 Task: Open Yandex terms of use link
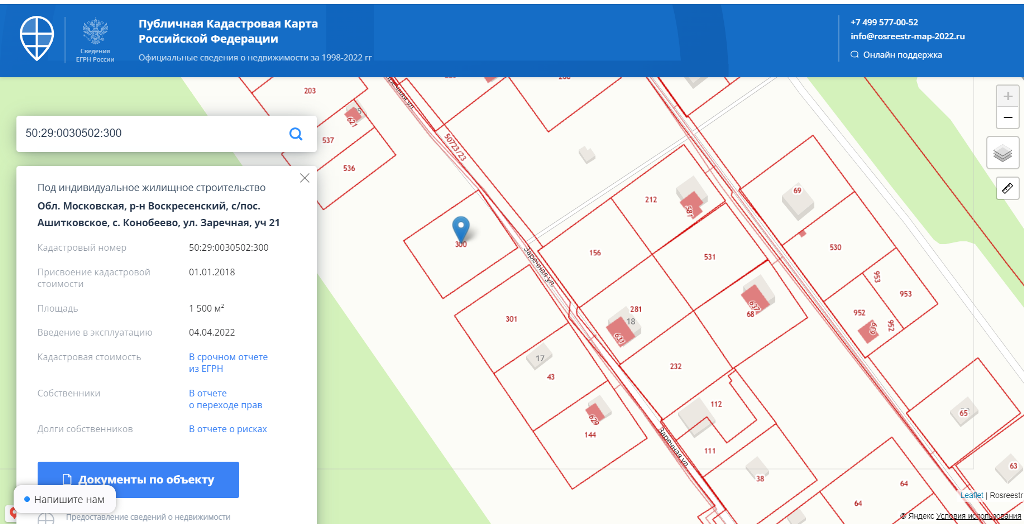coord(978,516)
